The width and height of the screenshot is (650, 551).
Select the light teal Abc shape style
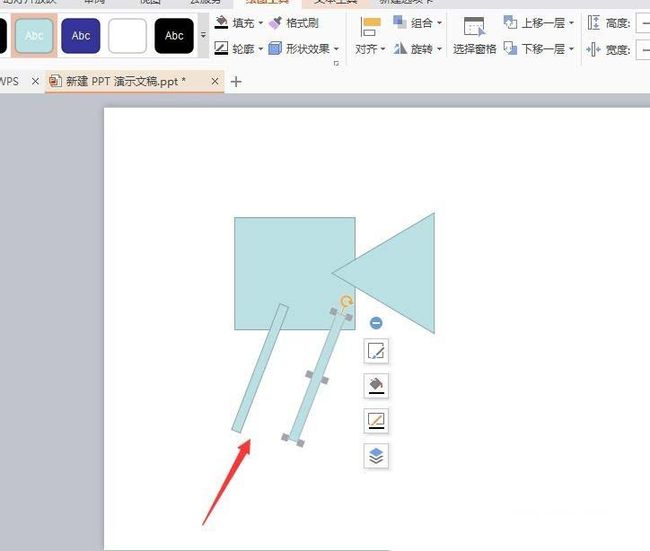34,36
